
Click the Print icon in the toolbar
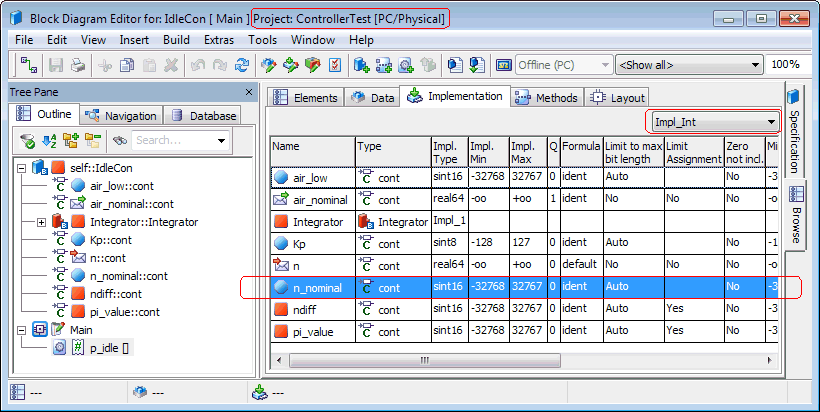pos(78,65)
